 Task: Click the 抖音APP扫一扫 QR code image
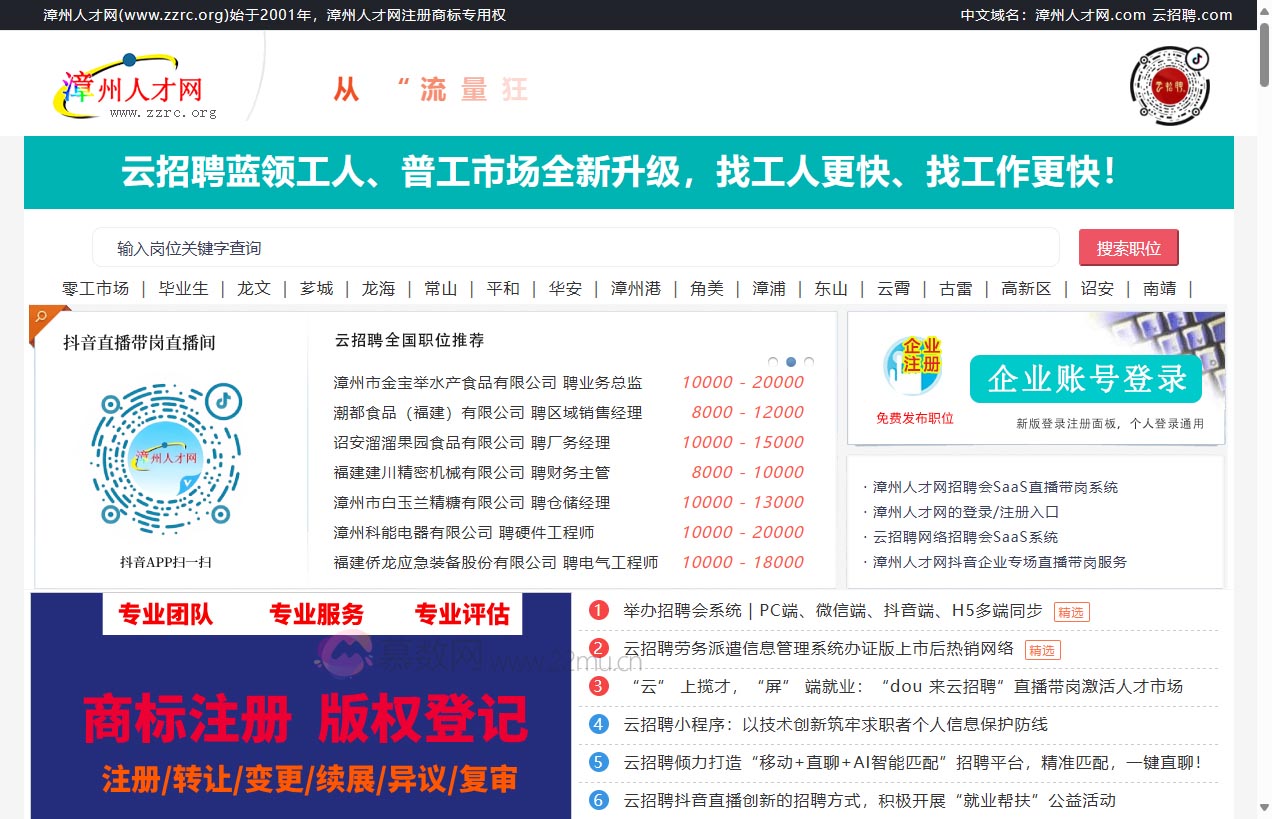(165, 457)
